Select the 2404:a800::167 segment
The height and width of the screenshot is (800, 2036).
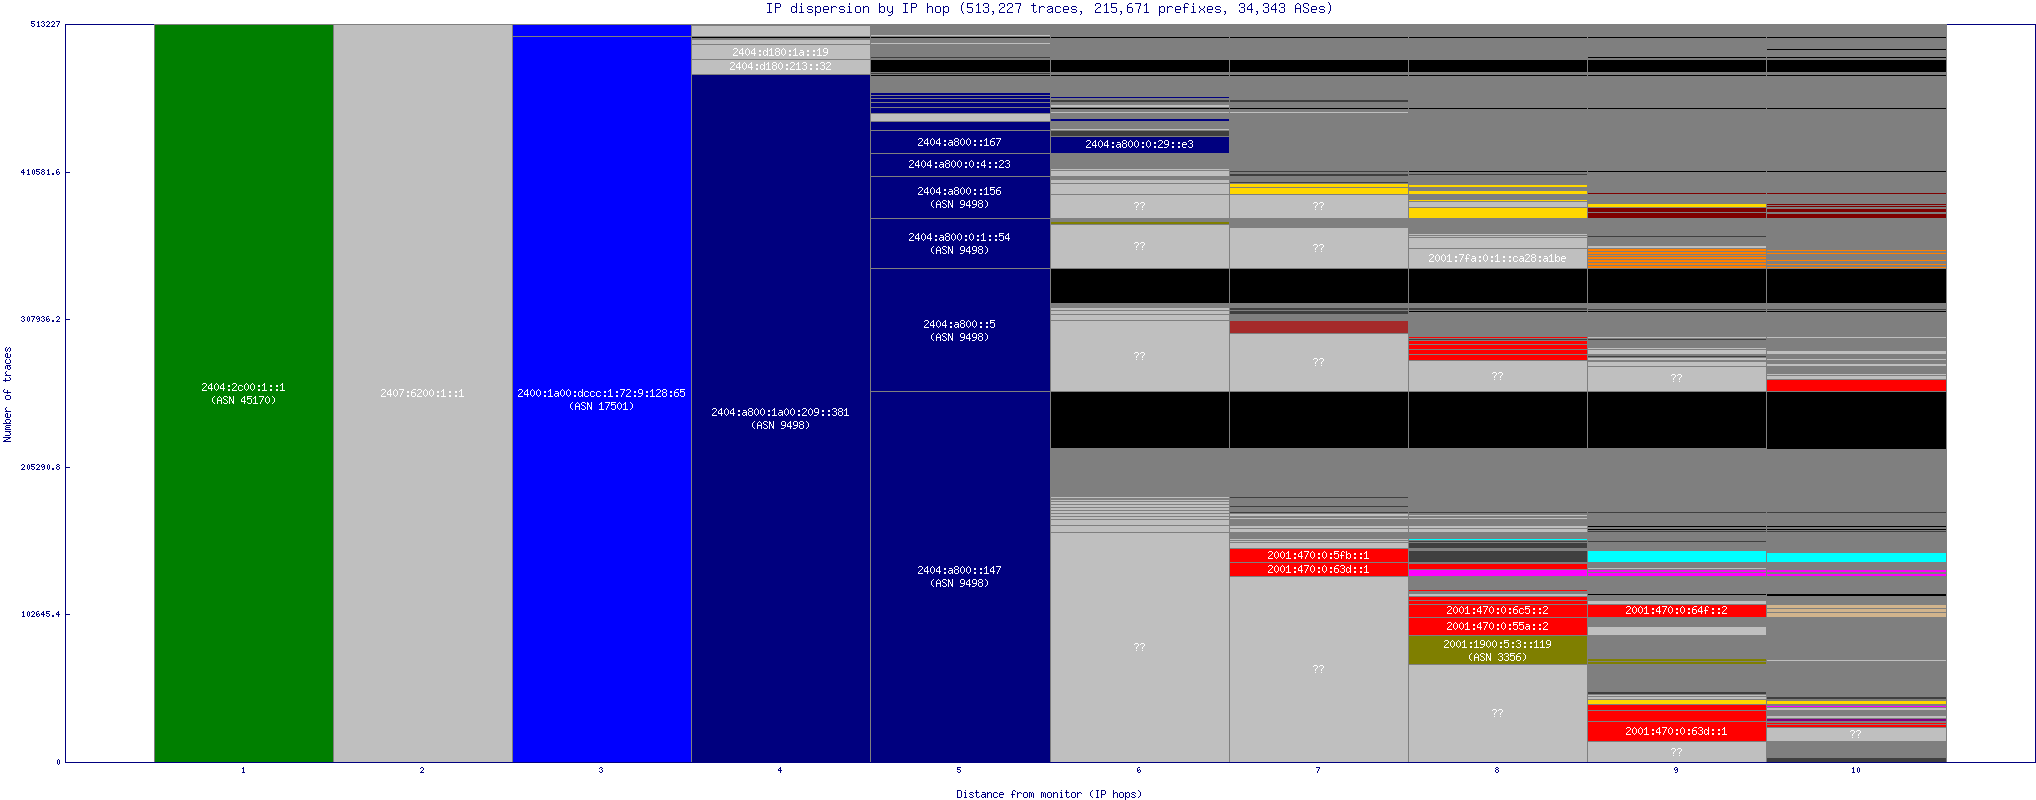[959, 142]
